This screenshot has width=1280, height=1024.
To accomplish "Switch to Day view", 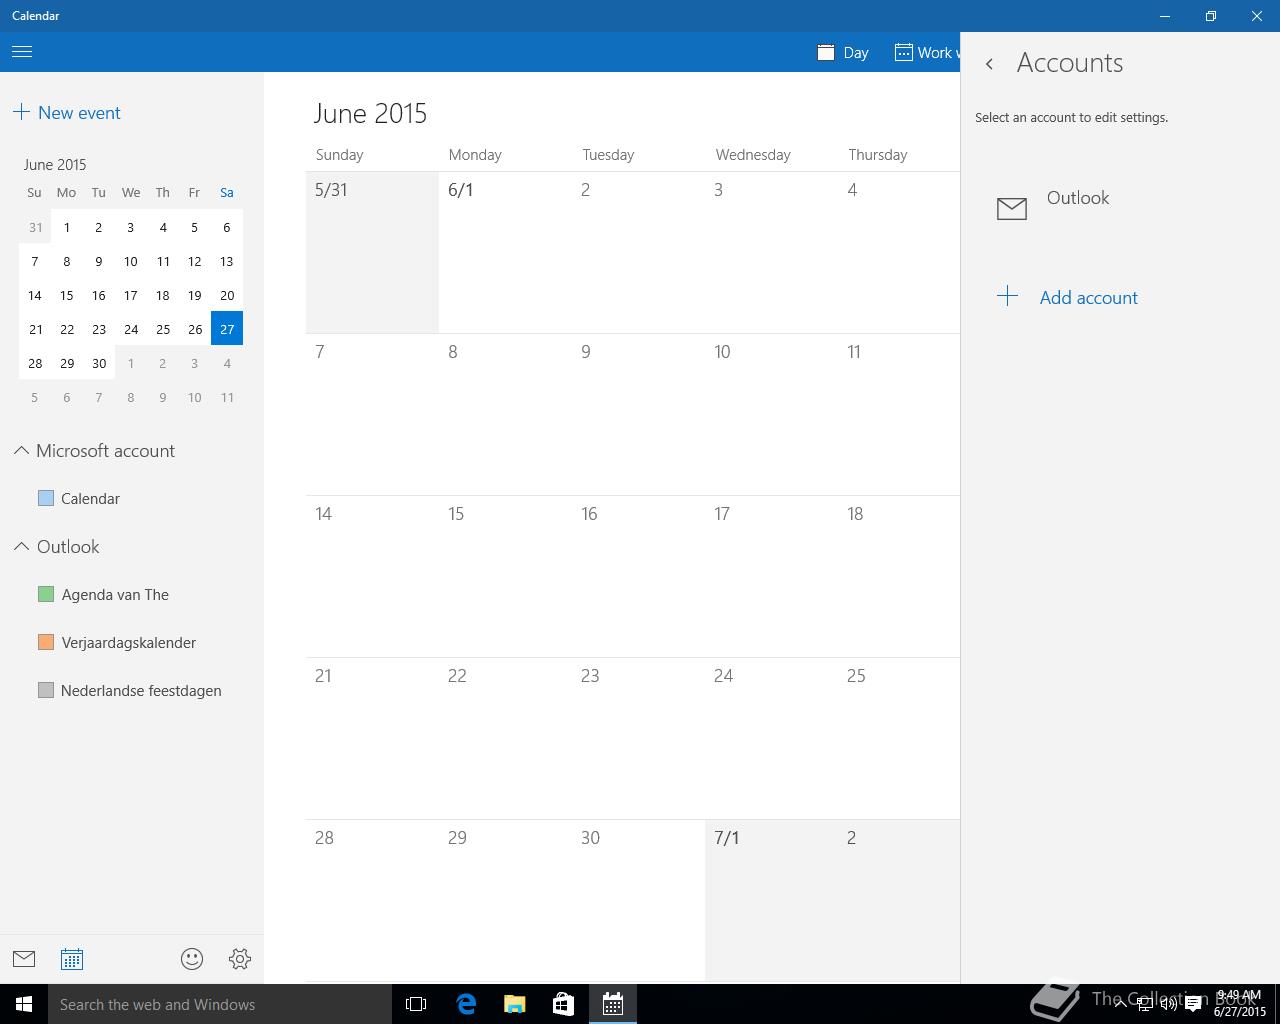I will pyautogui.click(x=843, y=52).
